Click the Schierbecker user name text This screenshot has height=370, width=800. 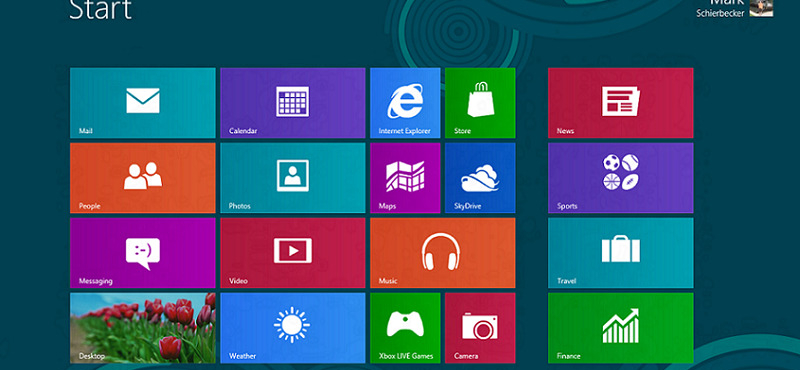[x=720, y=13]
